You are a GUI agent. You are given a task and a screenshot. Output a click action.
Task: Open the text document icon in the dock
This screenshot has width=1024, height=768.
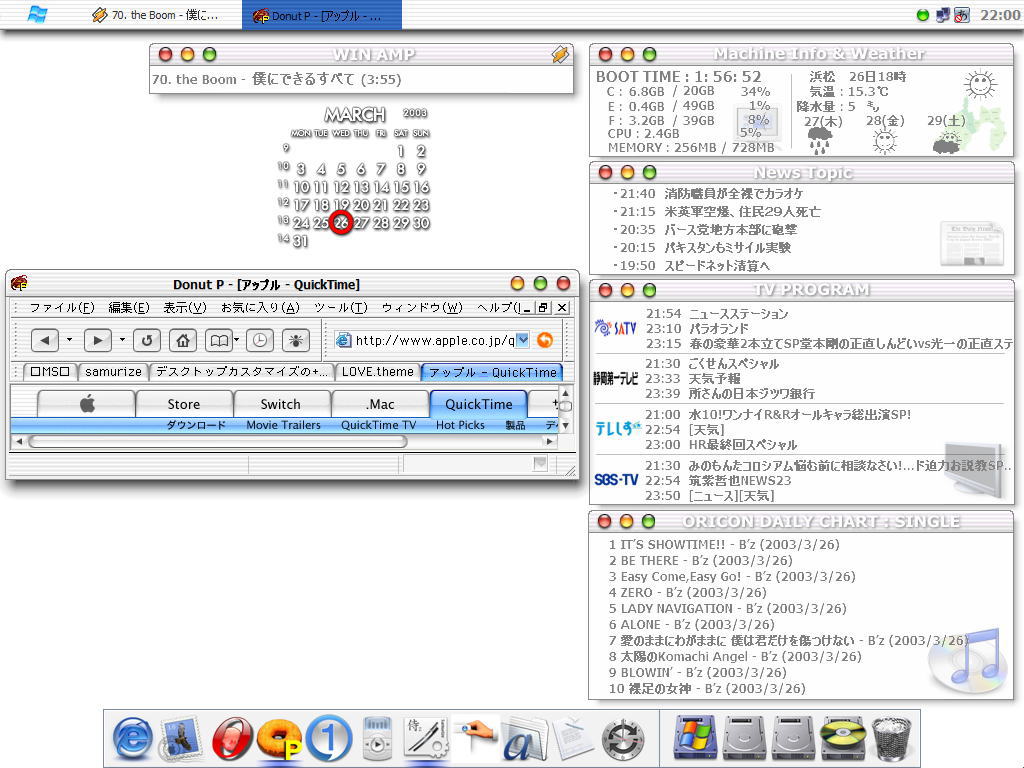point(573,739)
